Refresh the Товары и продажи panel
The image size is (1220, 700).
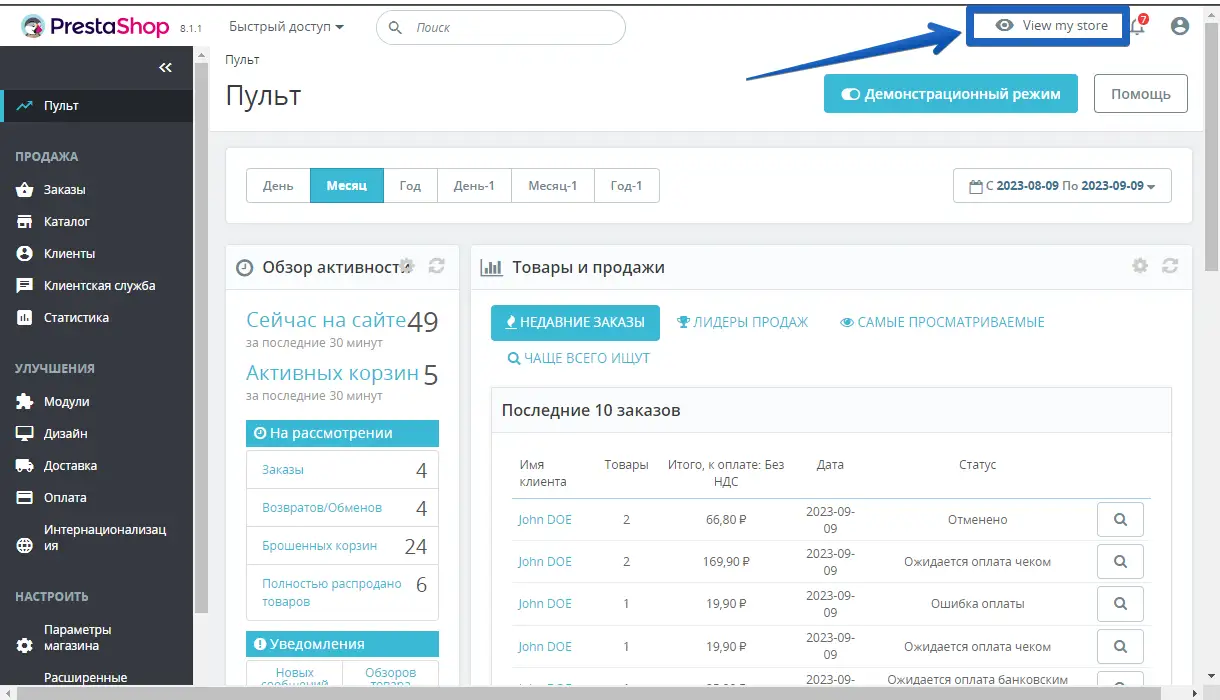pyautogui.click(x=1170, y=266)
